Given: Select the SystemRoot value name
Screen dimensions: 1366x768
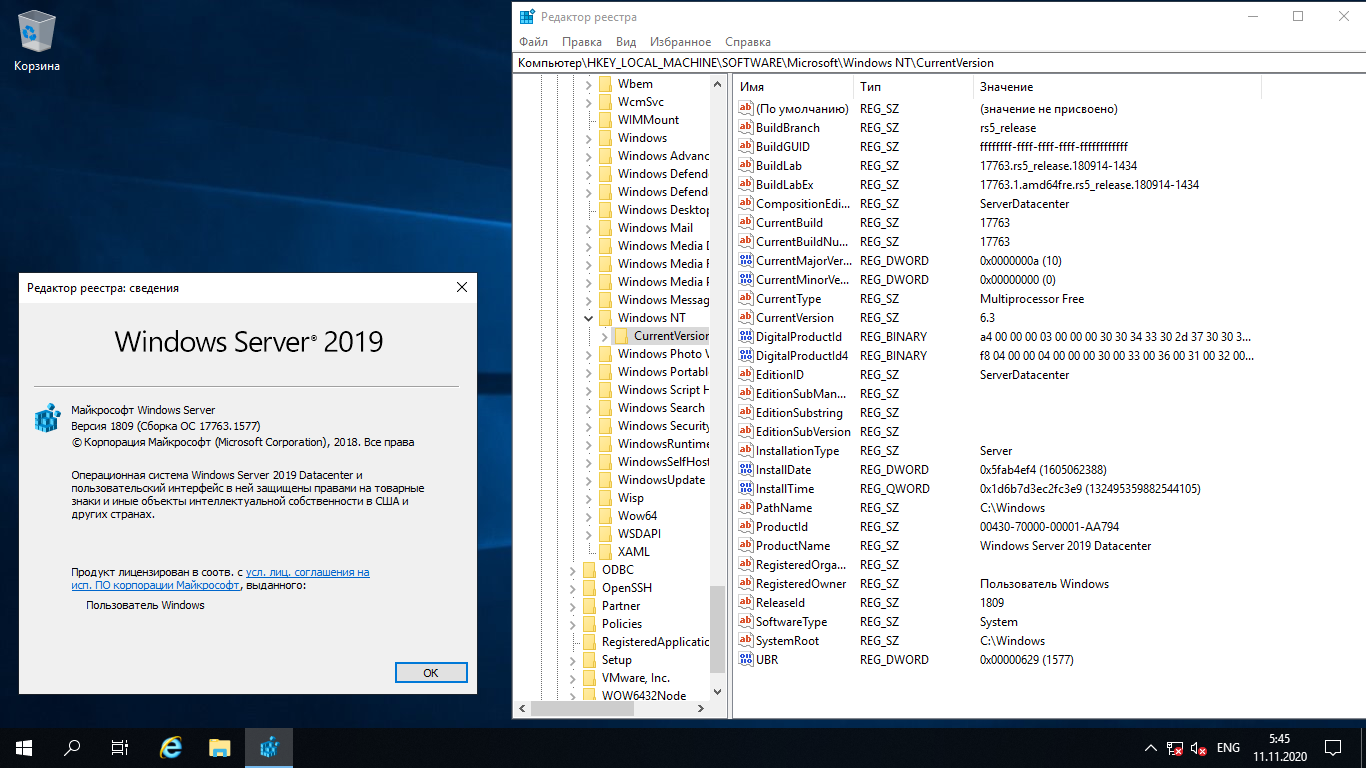Looking at the screenshot, I should pos(788,641).
